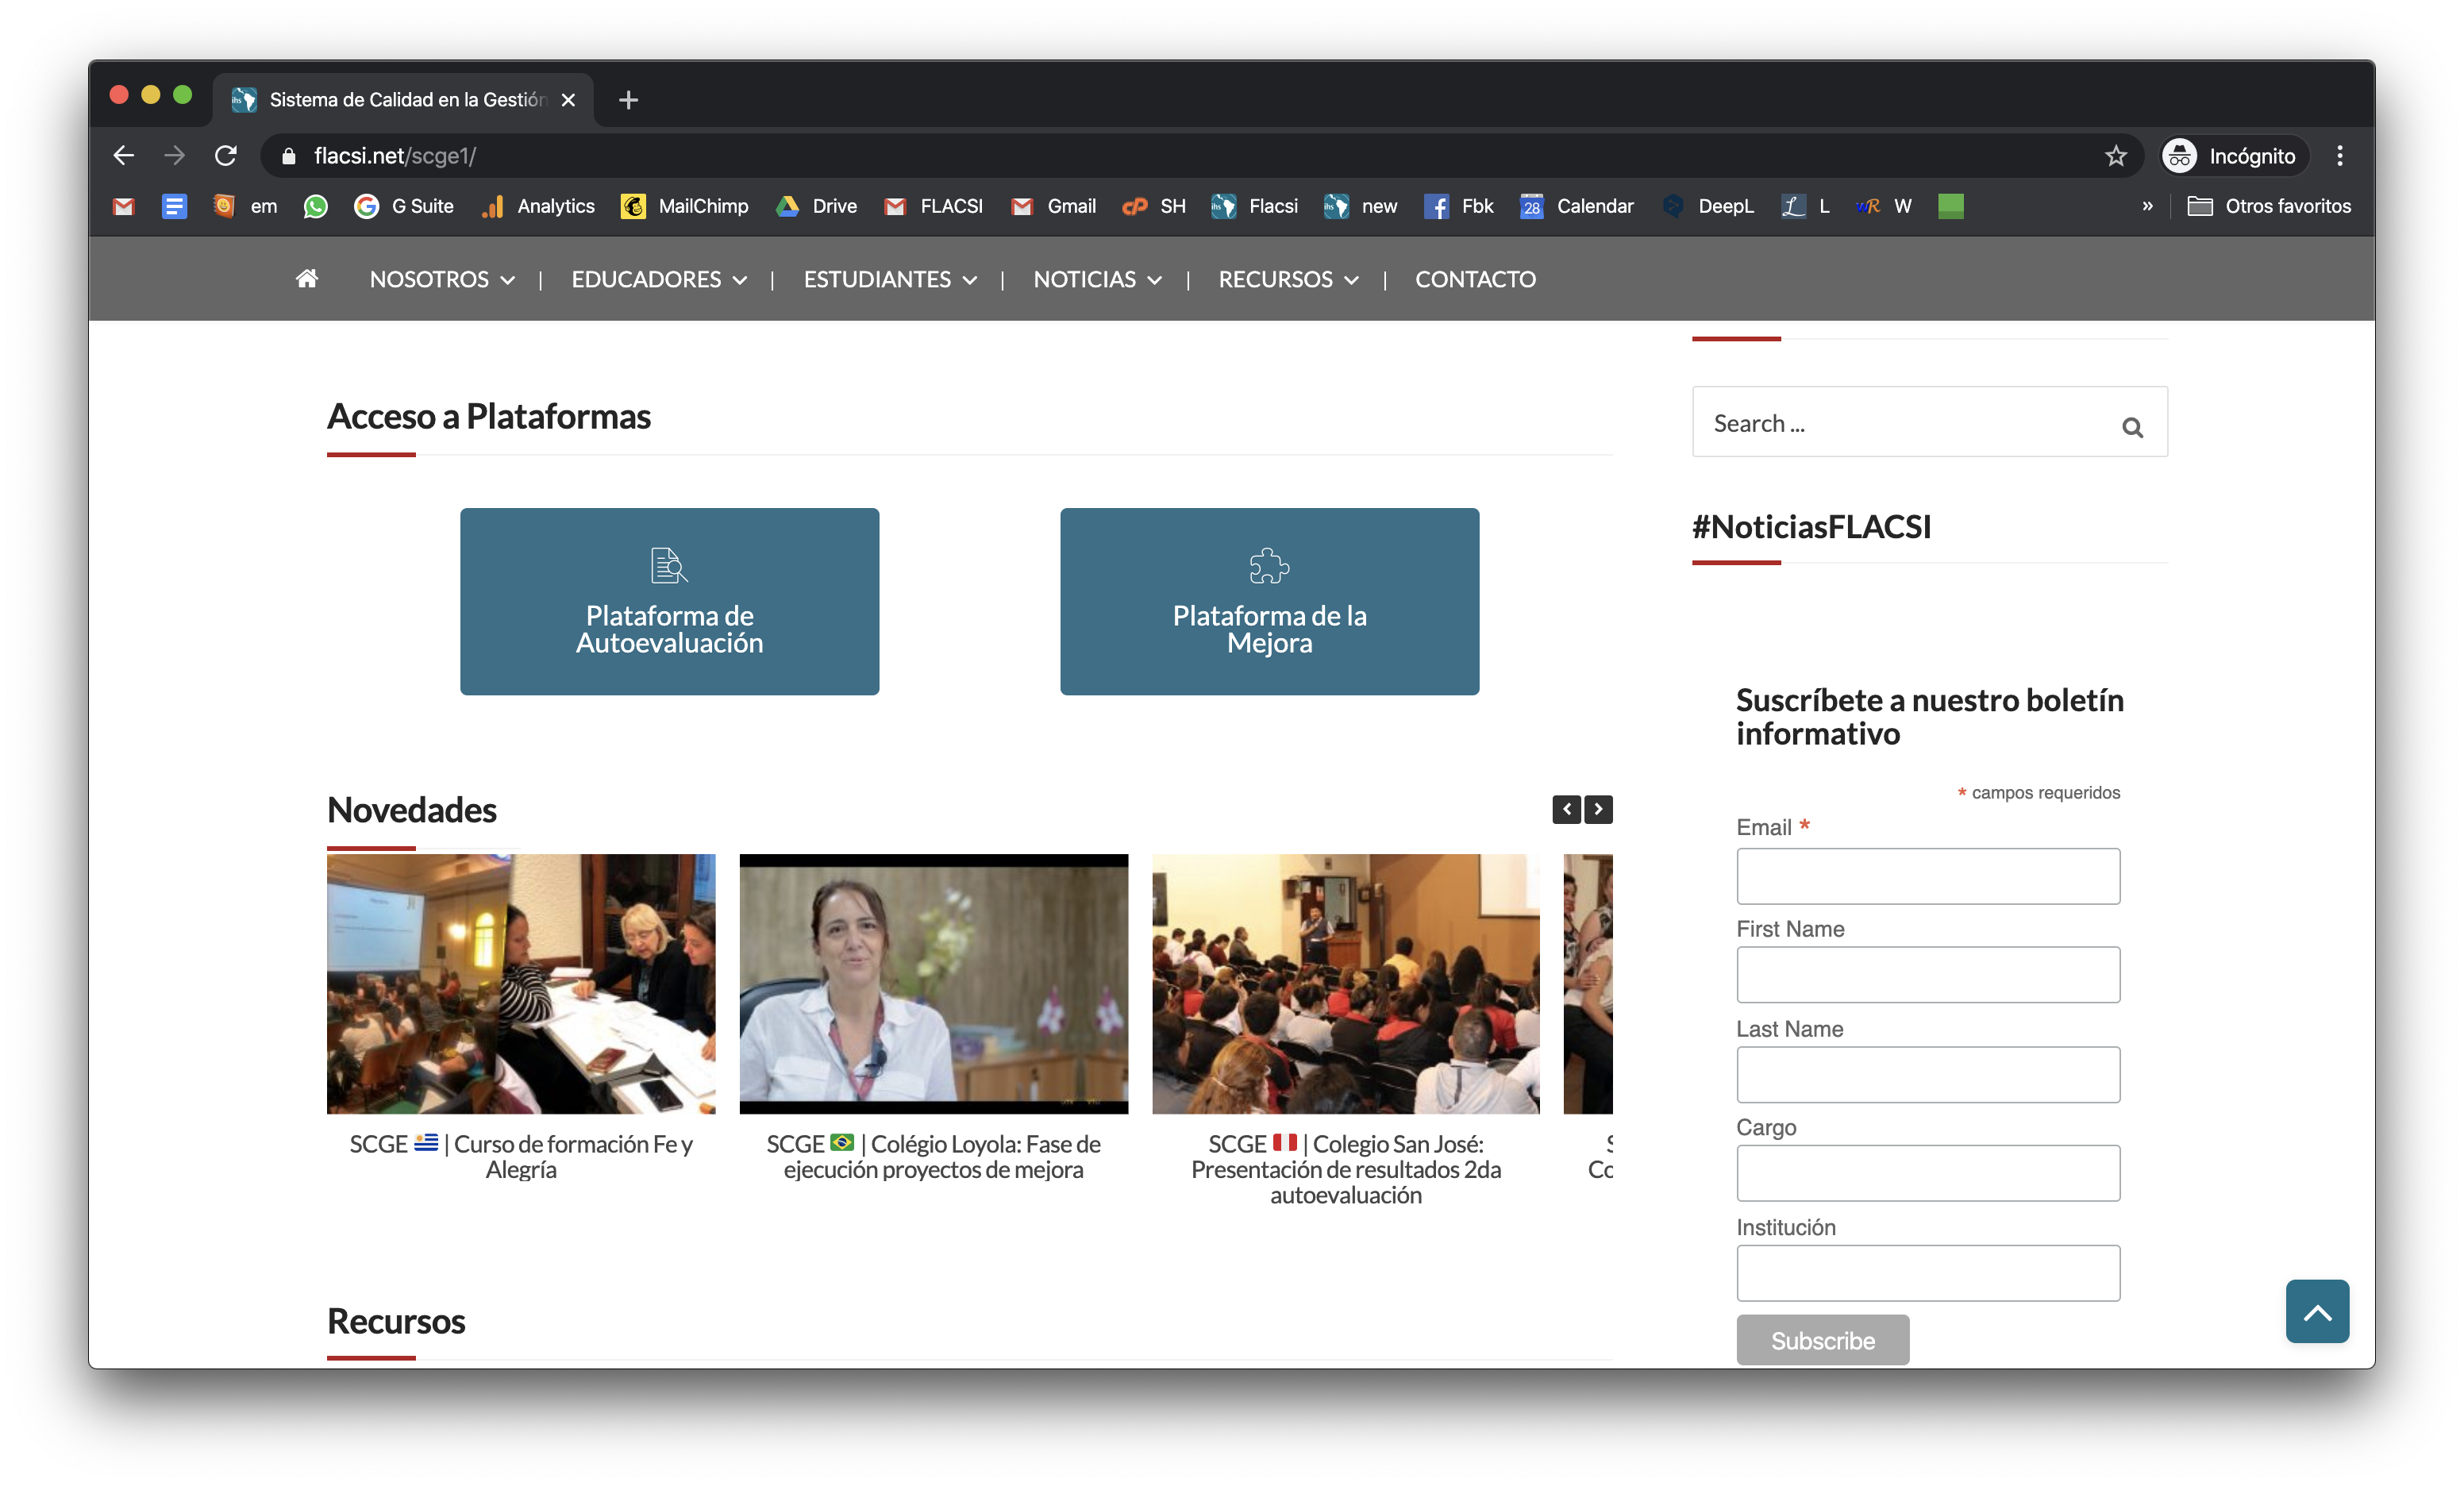This screenshot has height=1486, width=2464.
Task: Show previous Novedades slide
Action: pos(1566,809)
